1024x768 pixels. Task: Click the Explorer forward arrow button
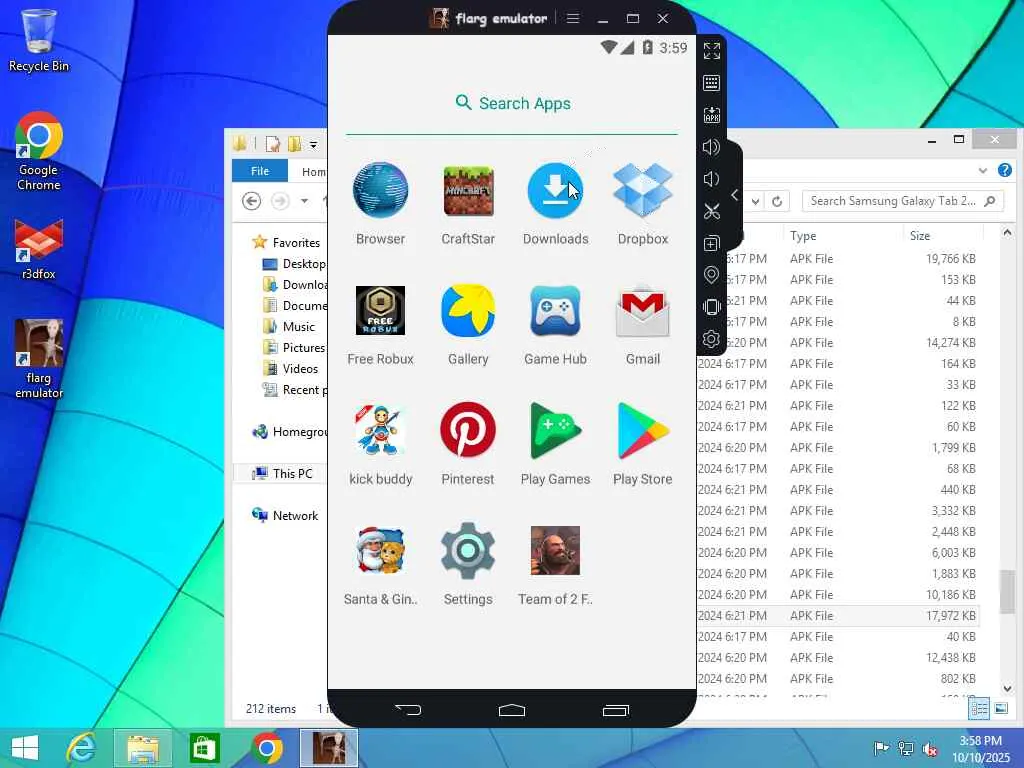tap(281, 200)
